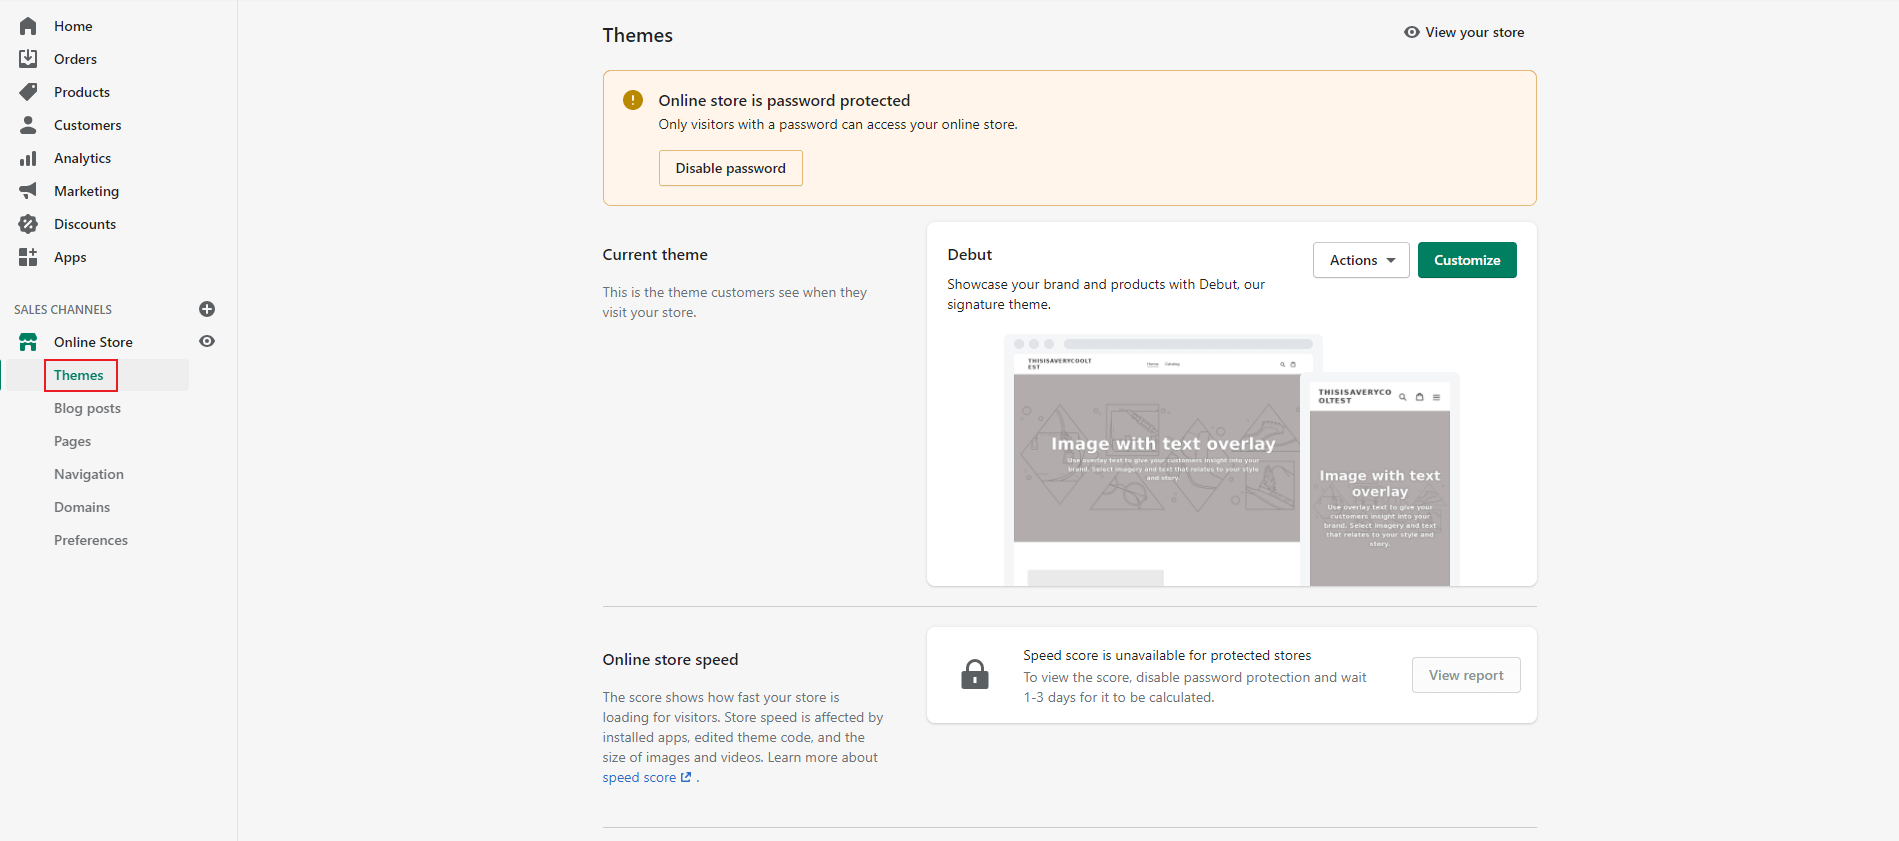Open the Products page
Screen dimensions: 1899x841
[82, 92]
